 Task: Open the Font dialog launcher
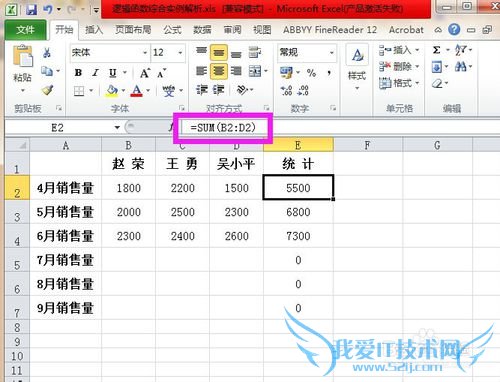coord(182,108)
